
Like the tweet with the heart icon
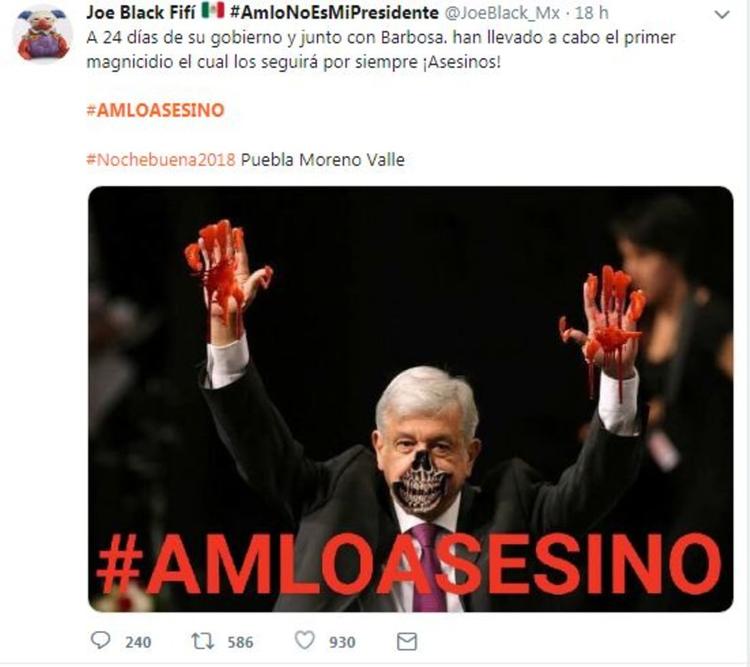tap(305, 640)
